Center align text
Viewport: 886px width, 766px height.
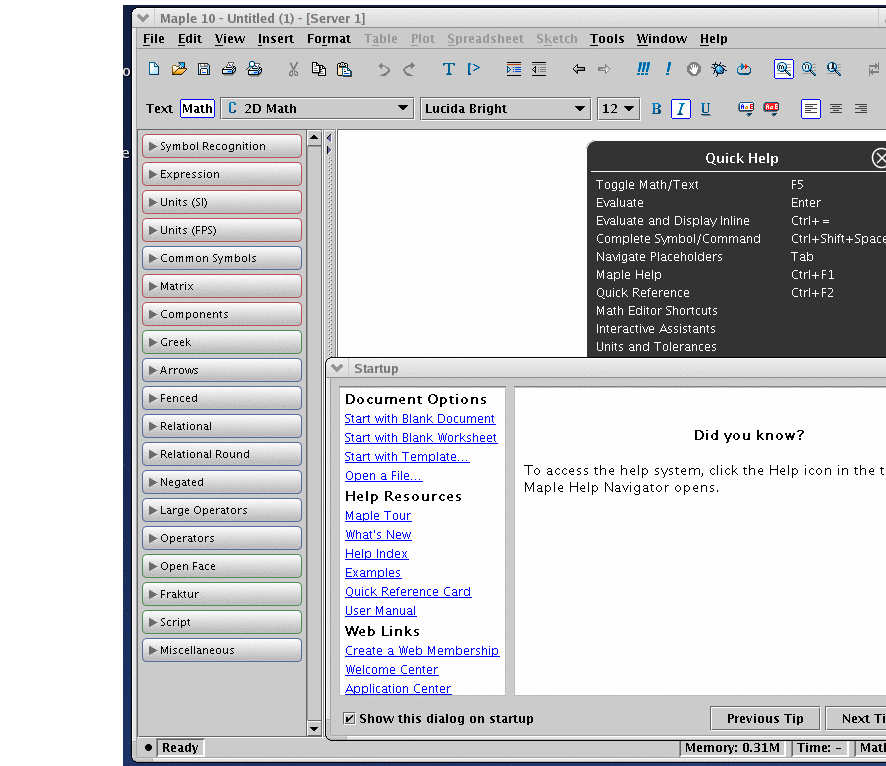click(x=836, y=108)
